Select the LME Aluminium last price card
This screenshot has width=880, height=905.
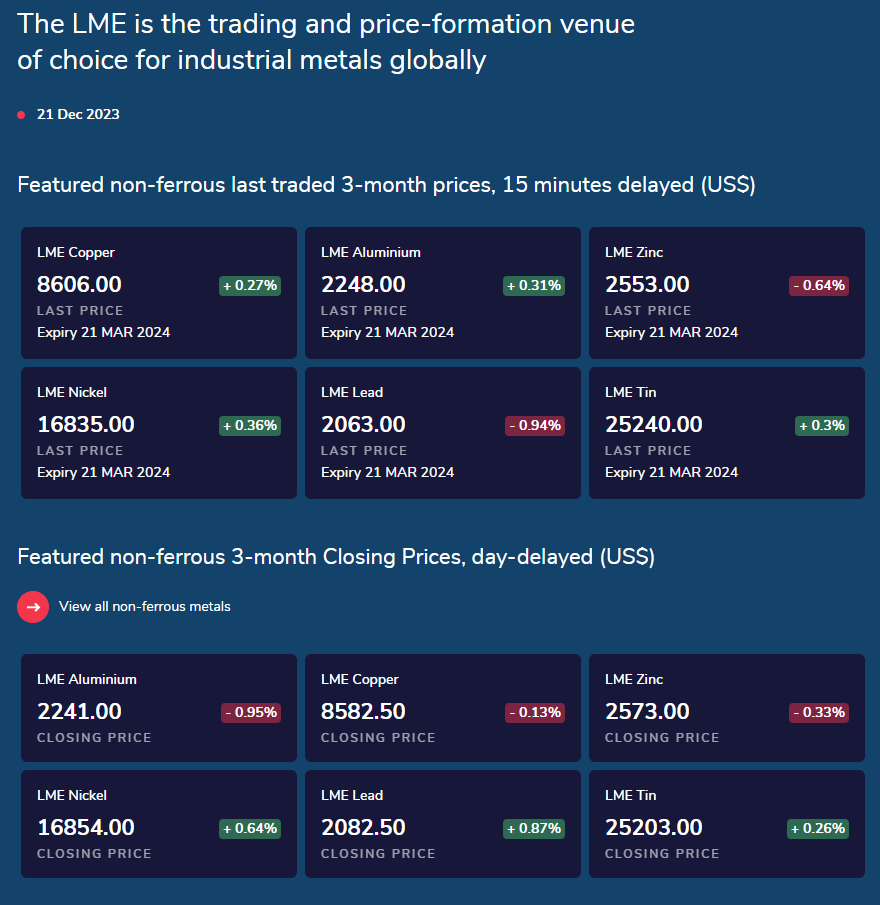tap(443, 293)
